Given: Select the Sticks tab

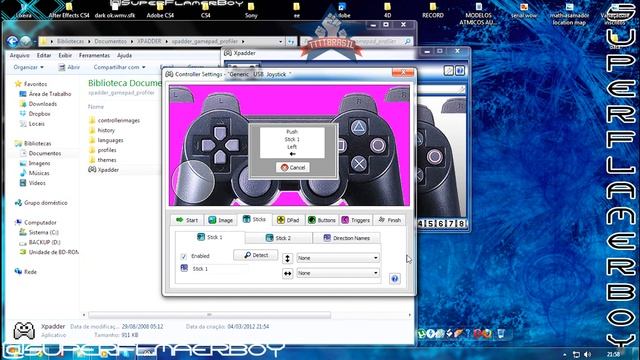Looking at the screenshot, I should pos(254,219).
